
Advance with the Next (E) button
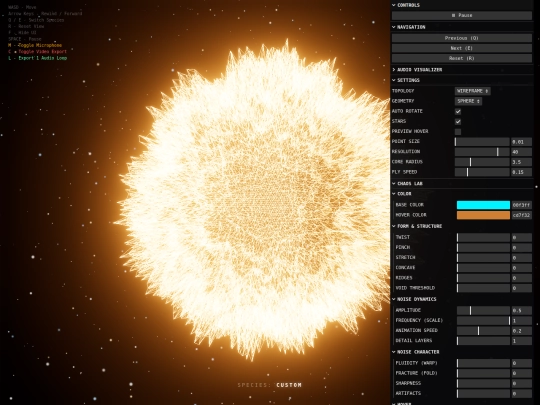461,48
